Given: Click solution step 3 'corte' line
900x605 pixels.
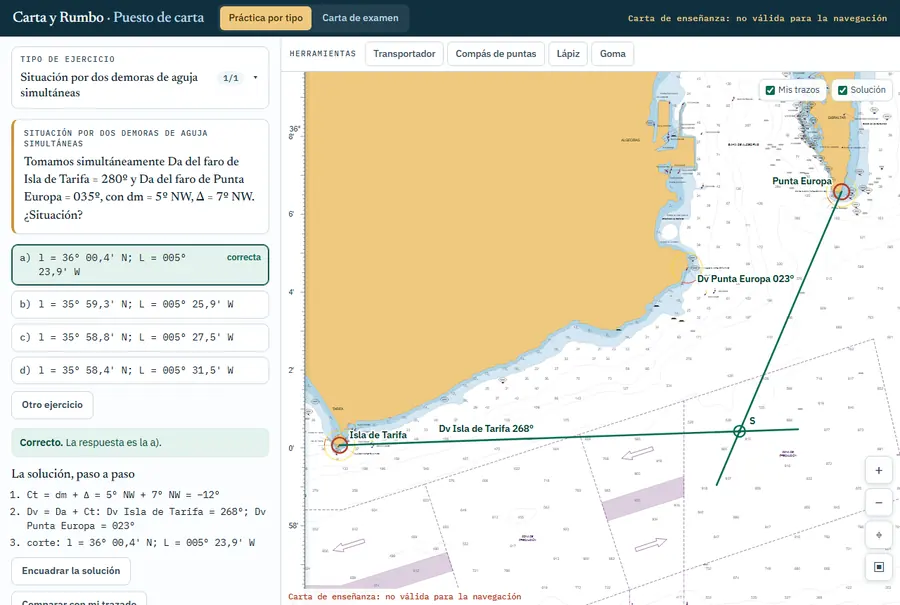Looking at the screenshot, I should pos(141,542).
